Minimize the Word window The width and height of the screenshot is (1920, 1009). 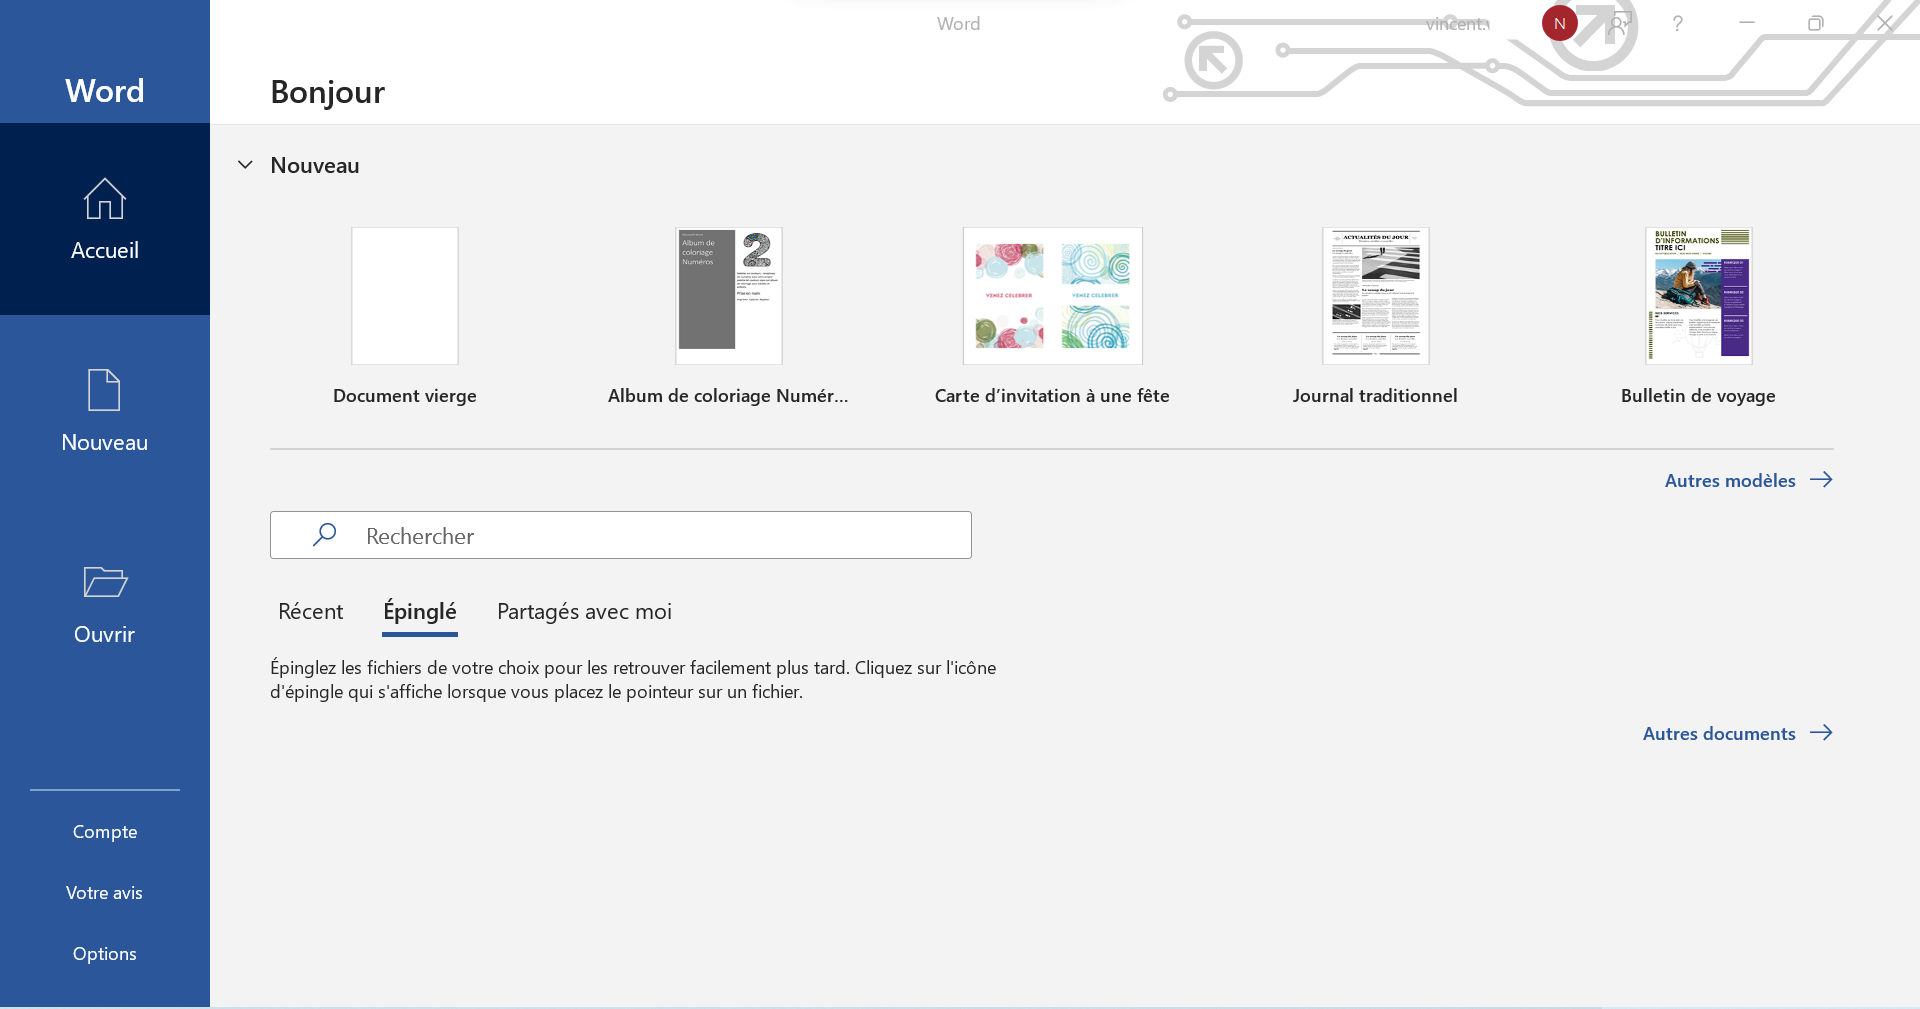(x=1747, y=23)
